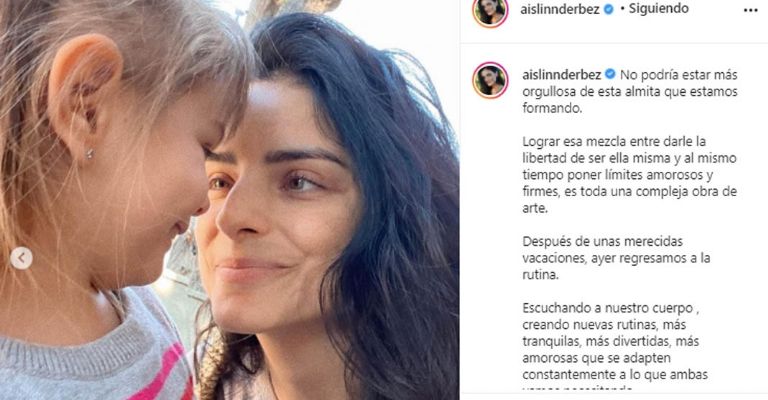Screen dimensions: 768x400
Task: Click paragraph 'Después de unas merecidas vacaciones'
Action: [616, 258]
